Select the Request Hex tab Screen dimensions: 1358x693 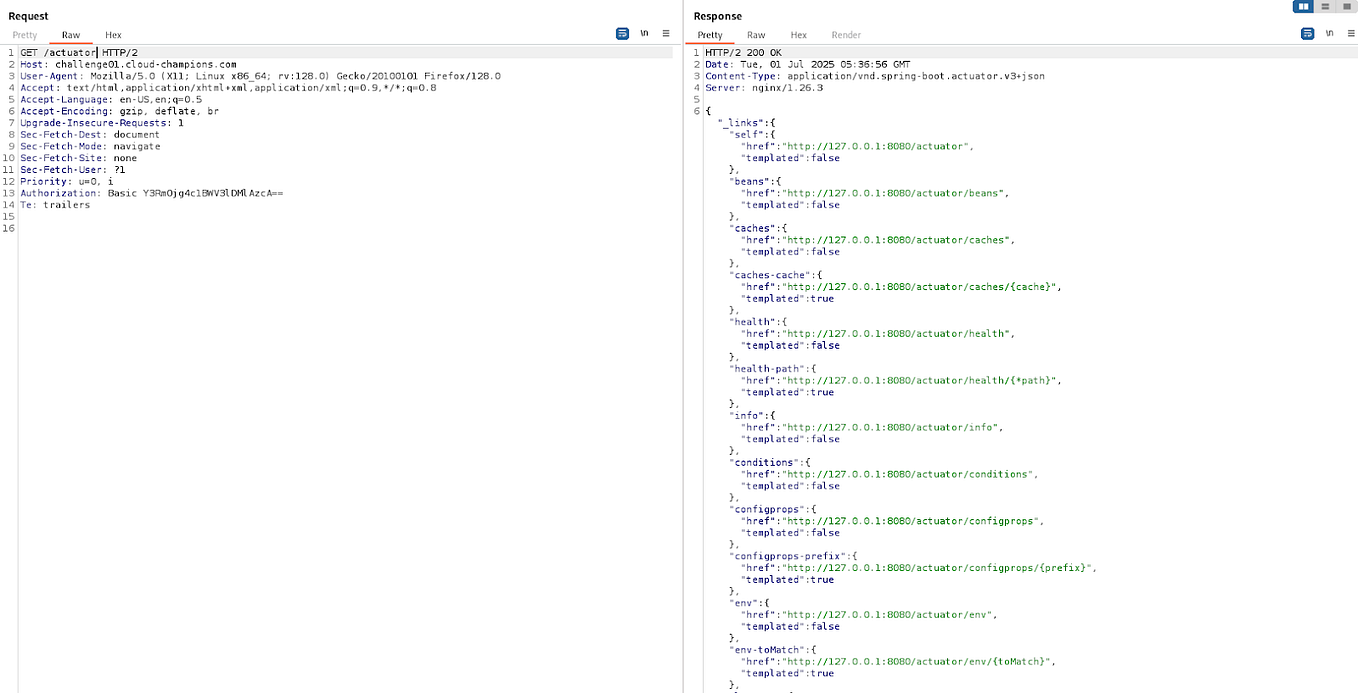tap(113, 34)
